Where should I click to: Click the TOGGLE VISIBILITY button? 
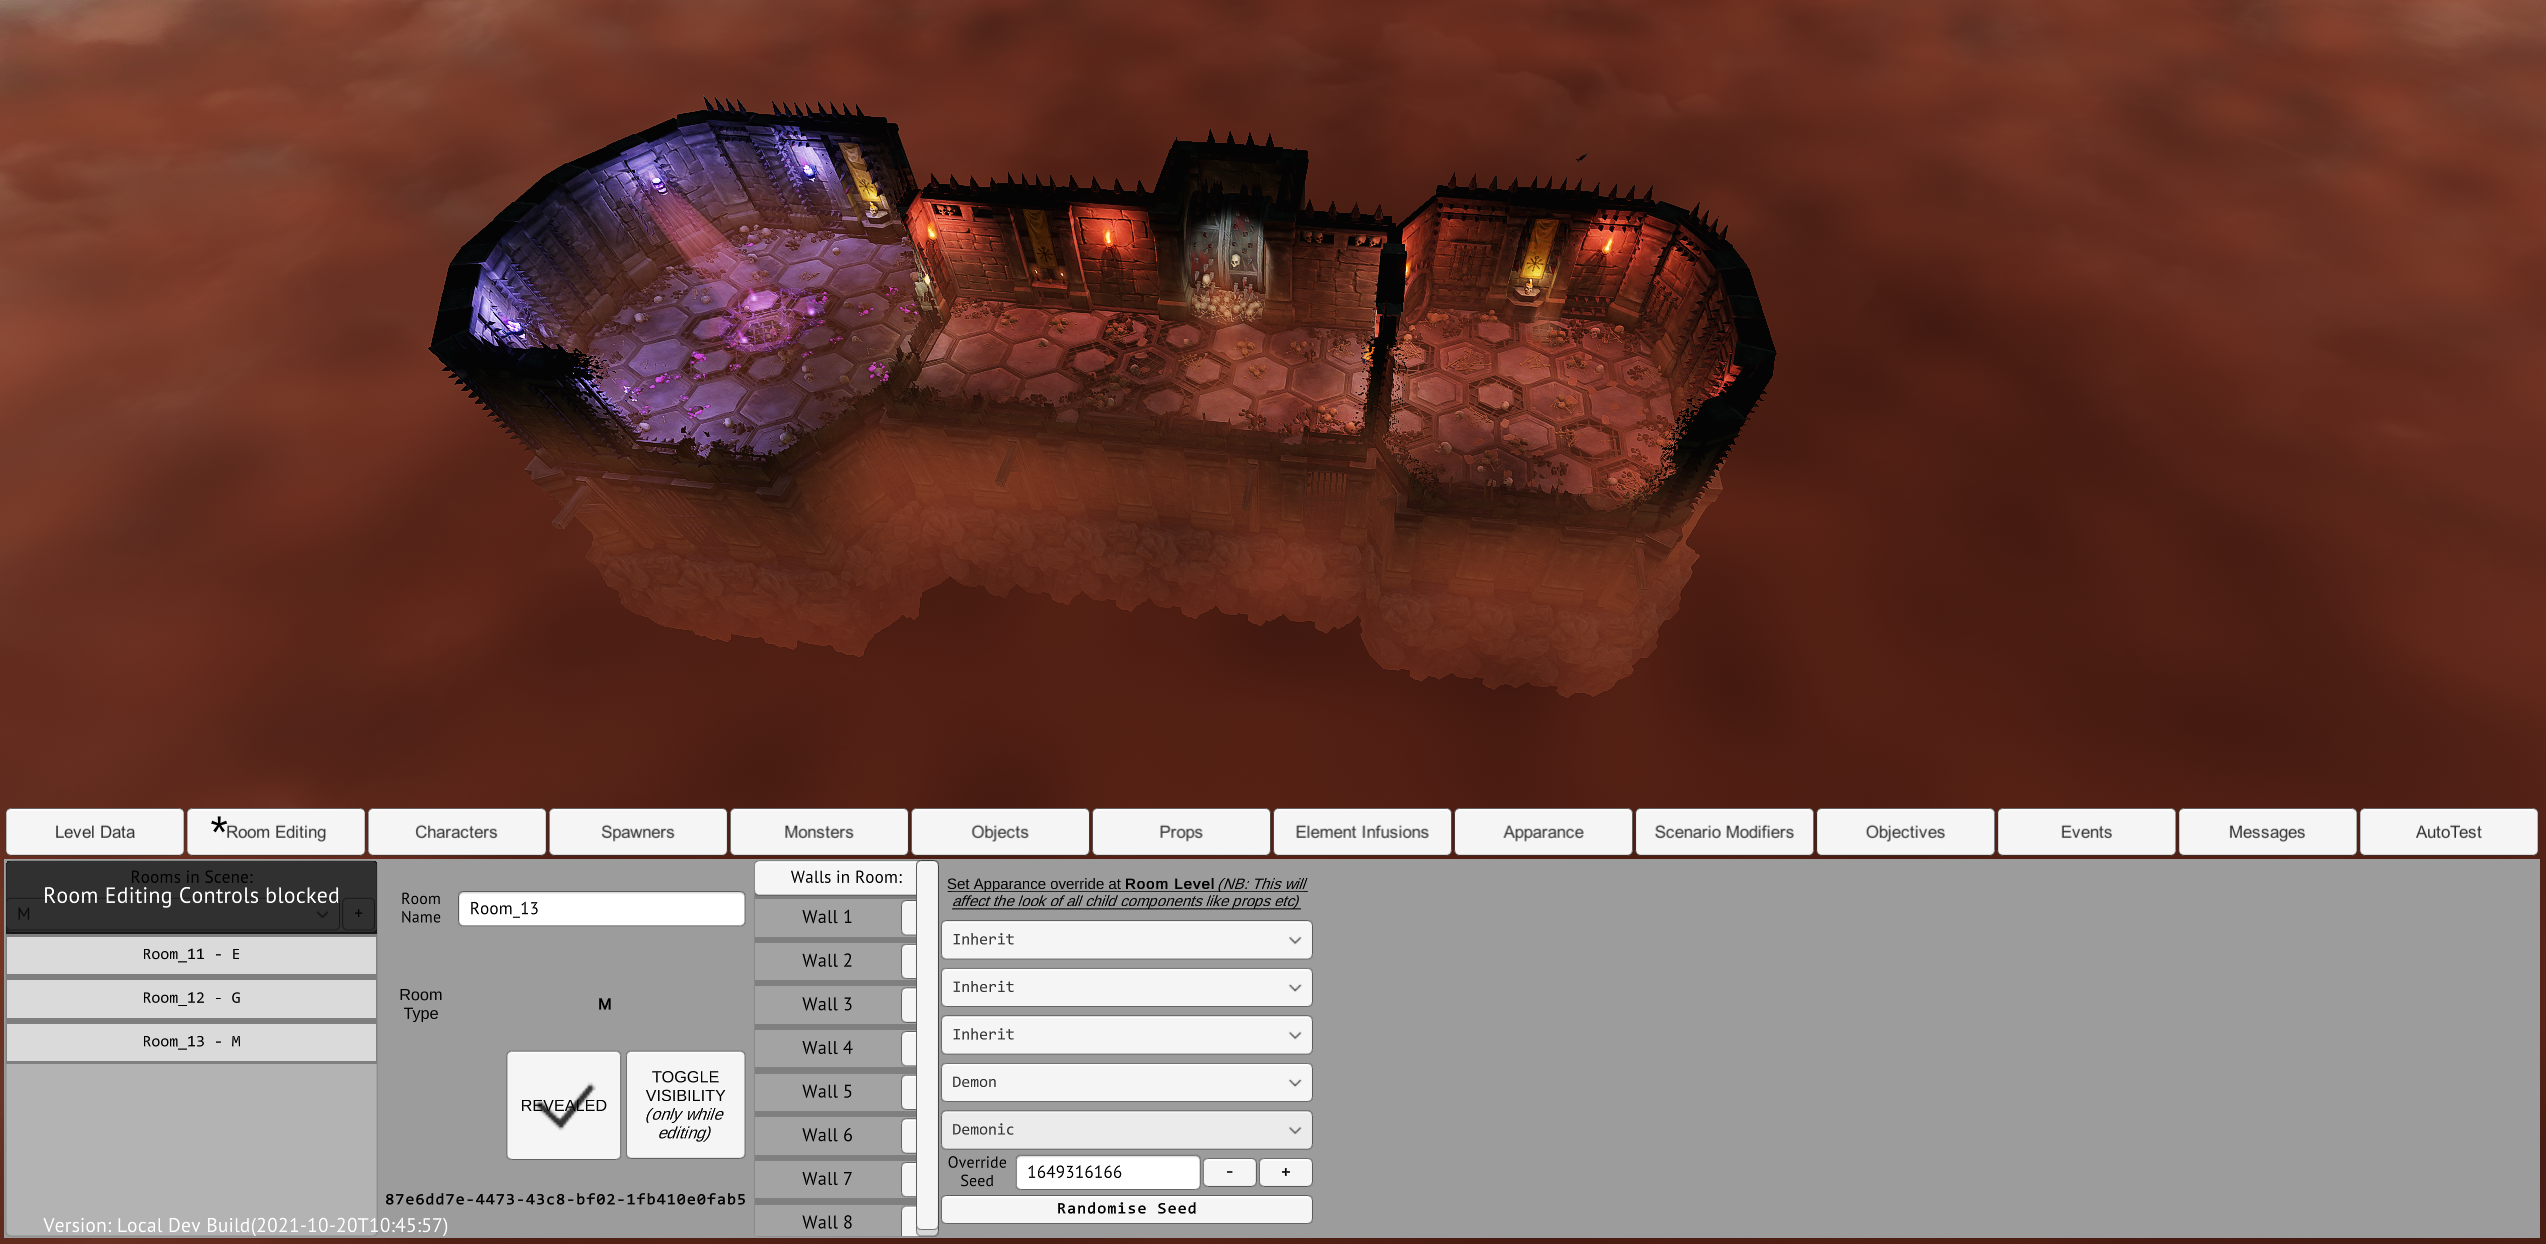tap(685, 1105)
